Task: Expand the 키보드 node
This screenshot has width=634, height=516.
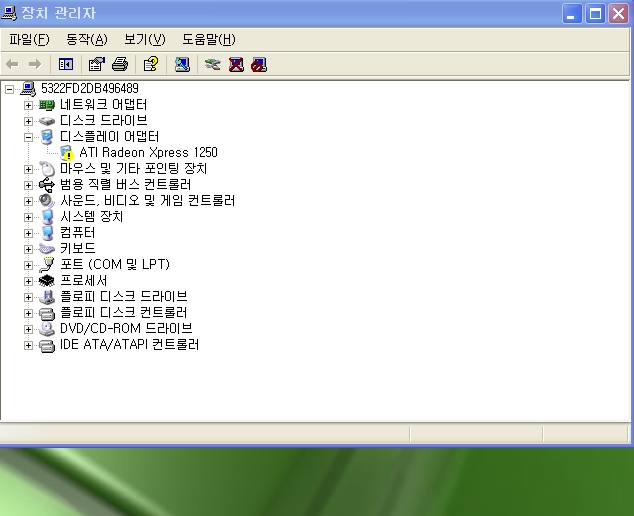Action: (x=28, y=249)
